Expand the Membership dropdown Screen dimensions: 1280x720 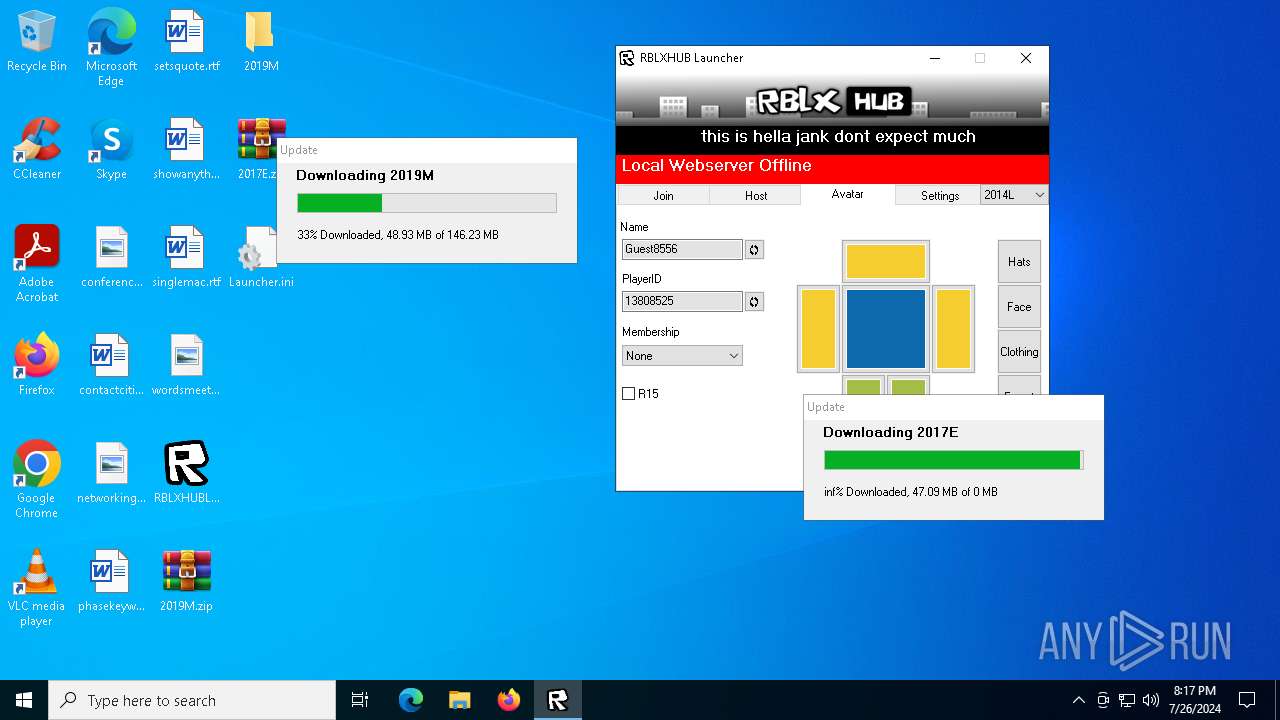pos(682,356)
